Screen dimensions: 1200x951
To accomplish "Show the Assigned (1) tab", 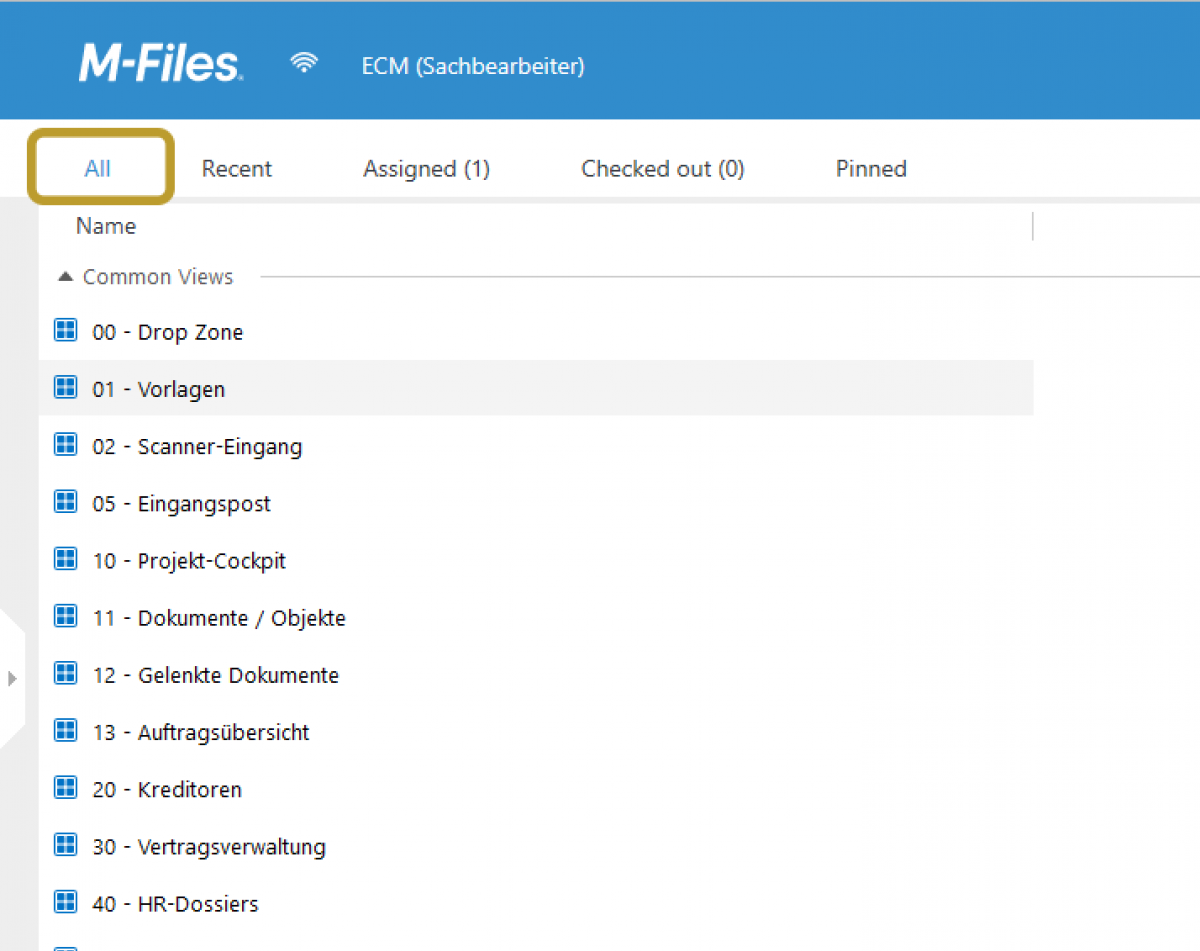I will [x=426, y=169].
